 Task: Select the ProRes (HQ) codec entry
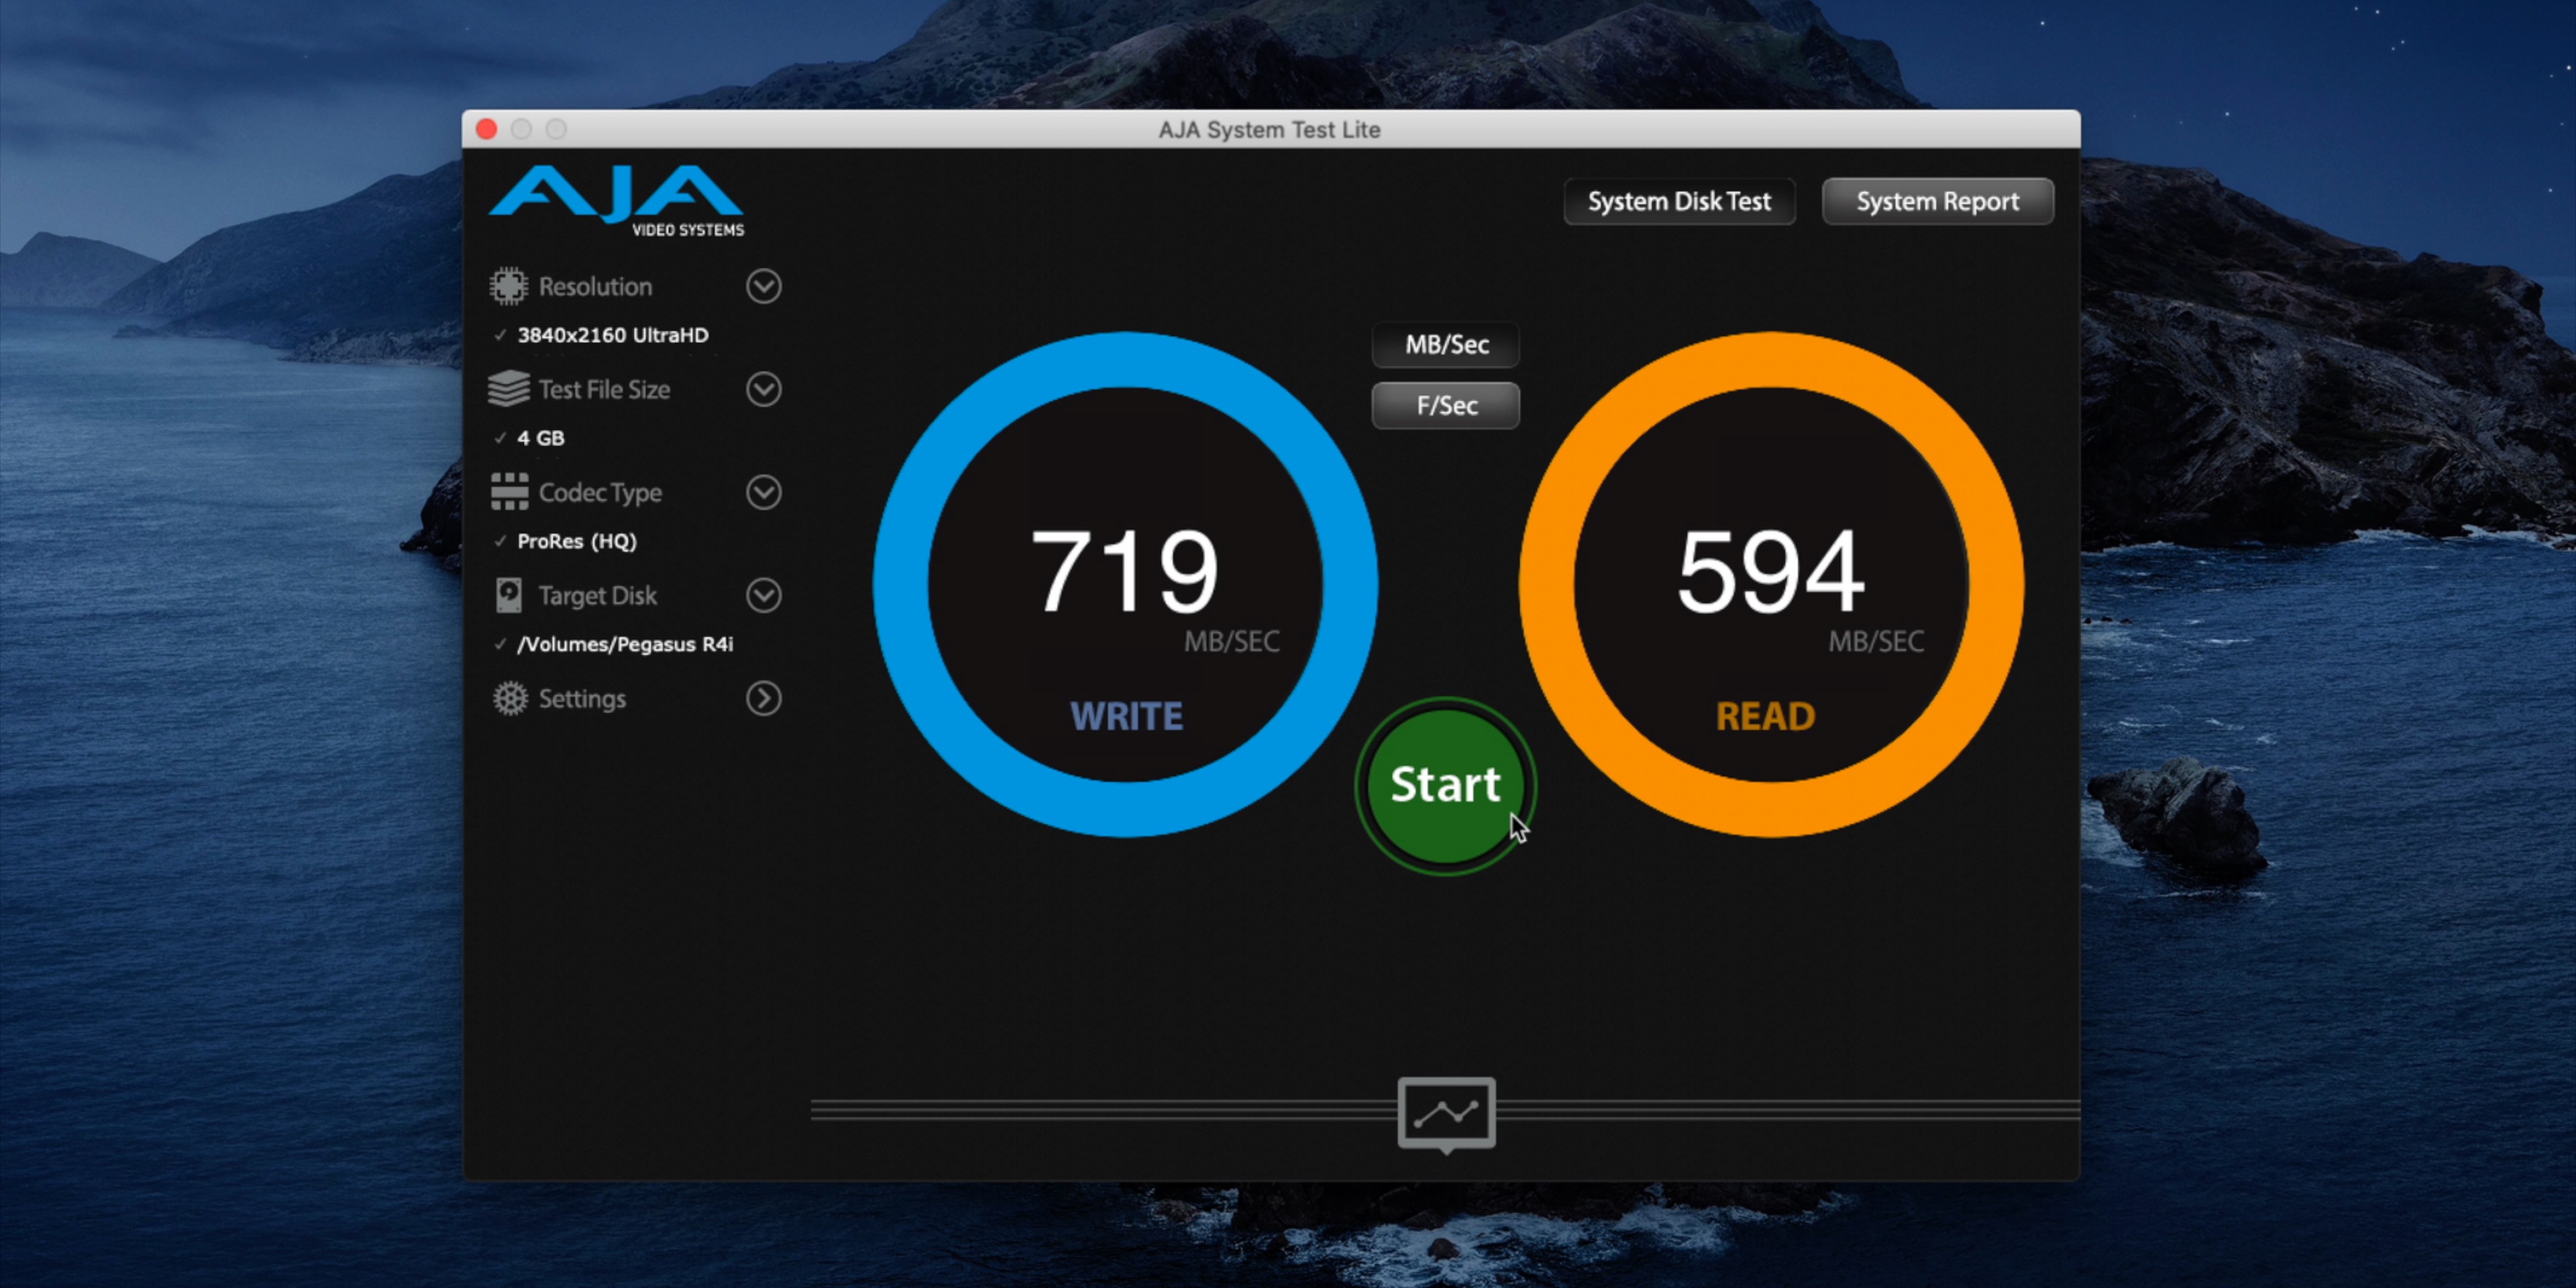tap(576, 541)
